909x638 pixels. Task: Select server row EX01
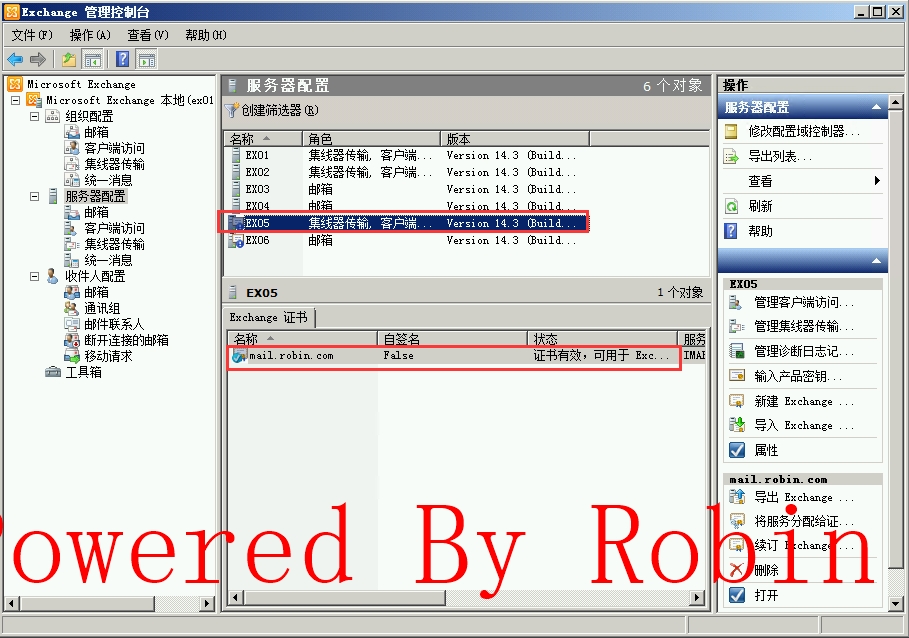coord(404,155)
